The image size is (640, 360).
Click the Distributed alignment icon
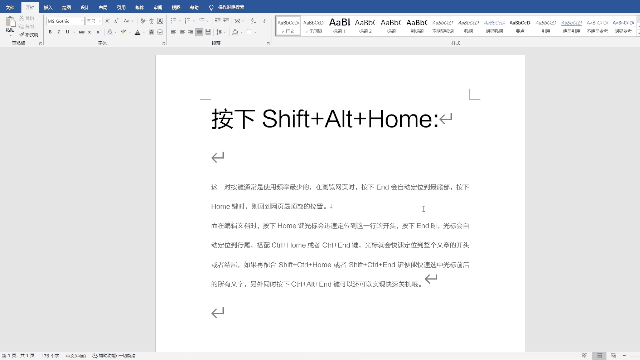(208, 32)
